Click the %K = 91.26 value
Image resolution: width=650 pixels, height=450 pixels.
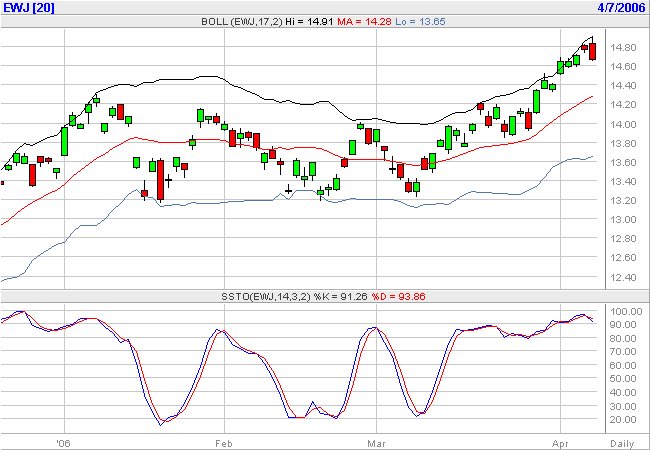(x=340, y=297)
